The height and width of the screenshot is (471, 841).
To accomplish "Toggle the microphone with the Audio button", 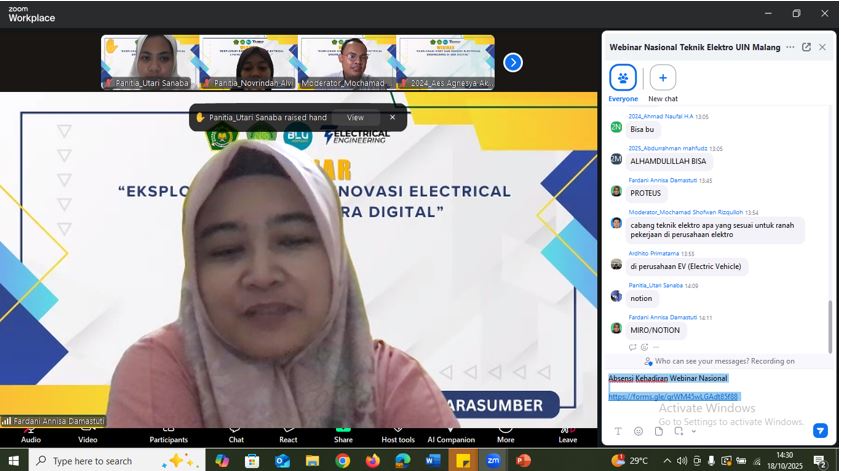I will tap(31, 429).
